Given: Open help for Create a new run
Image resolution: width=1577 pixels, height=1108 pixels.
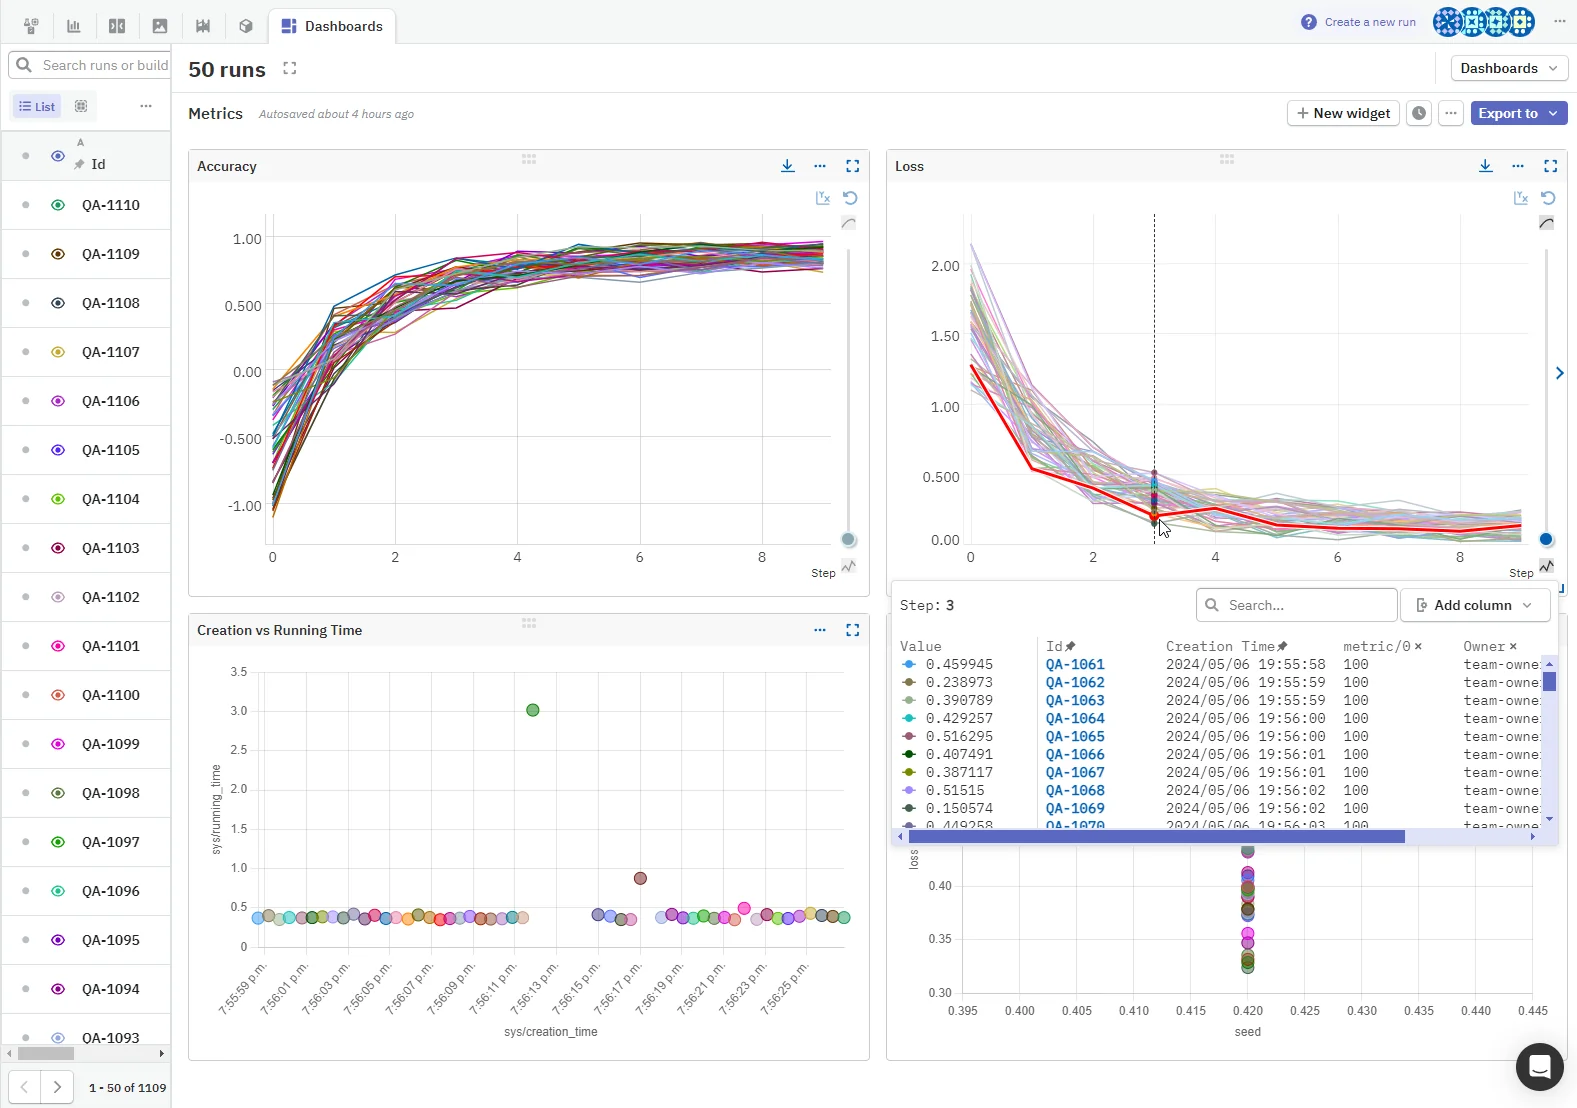Looking at the screenshot, I should (x=1309, y=22).
